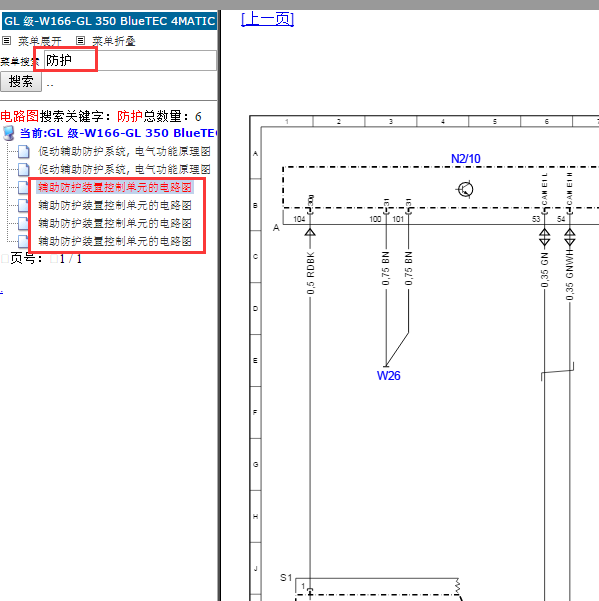
Task: Click pin number 53 in diagram
Action: click(536, 219)
